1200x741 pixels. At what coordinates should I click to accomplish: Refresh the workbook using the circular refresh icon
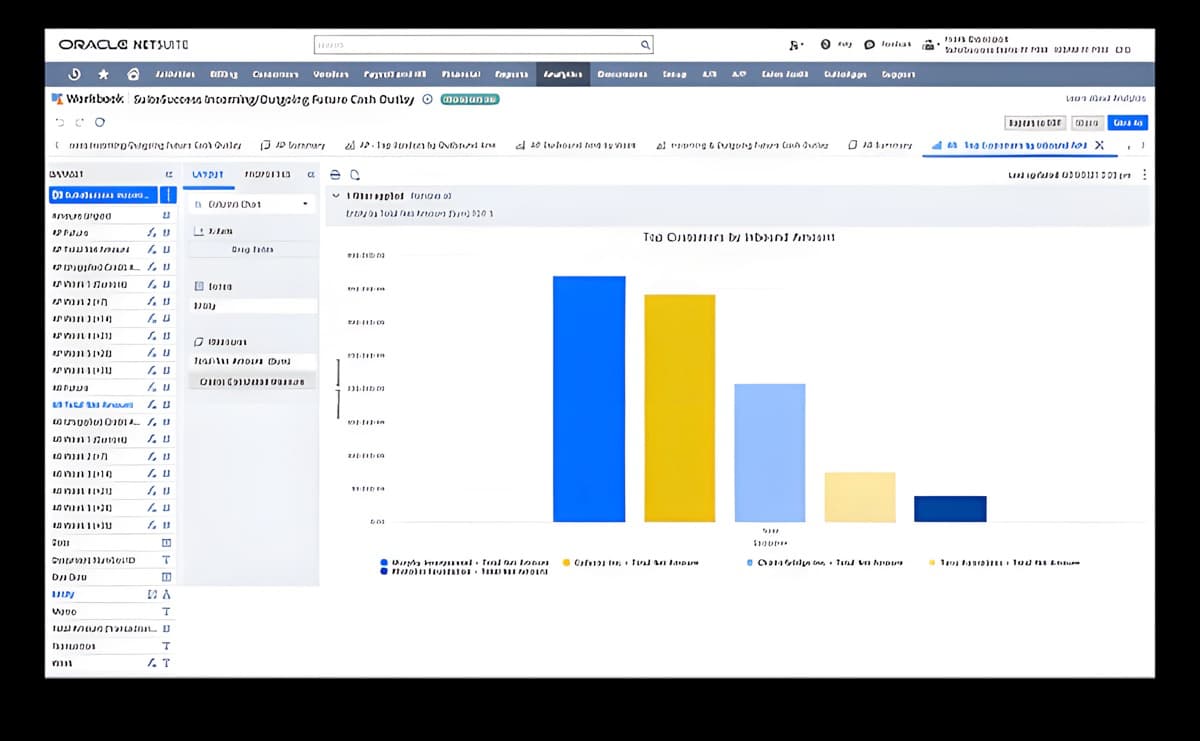(98, 122)
